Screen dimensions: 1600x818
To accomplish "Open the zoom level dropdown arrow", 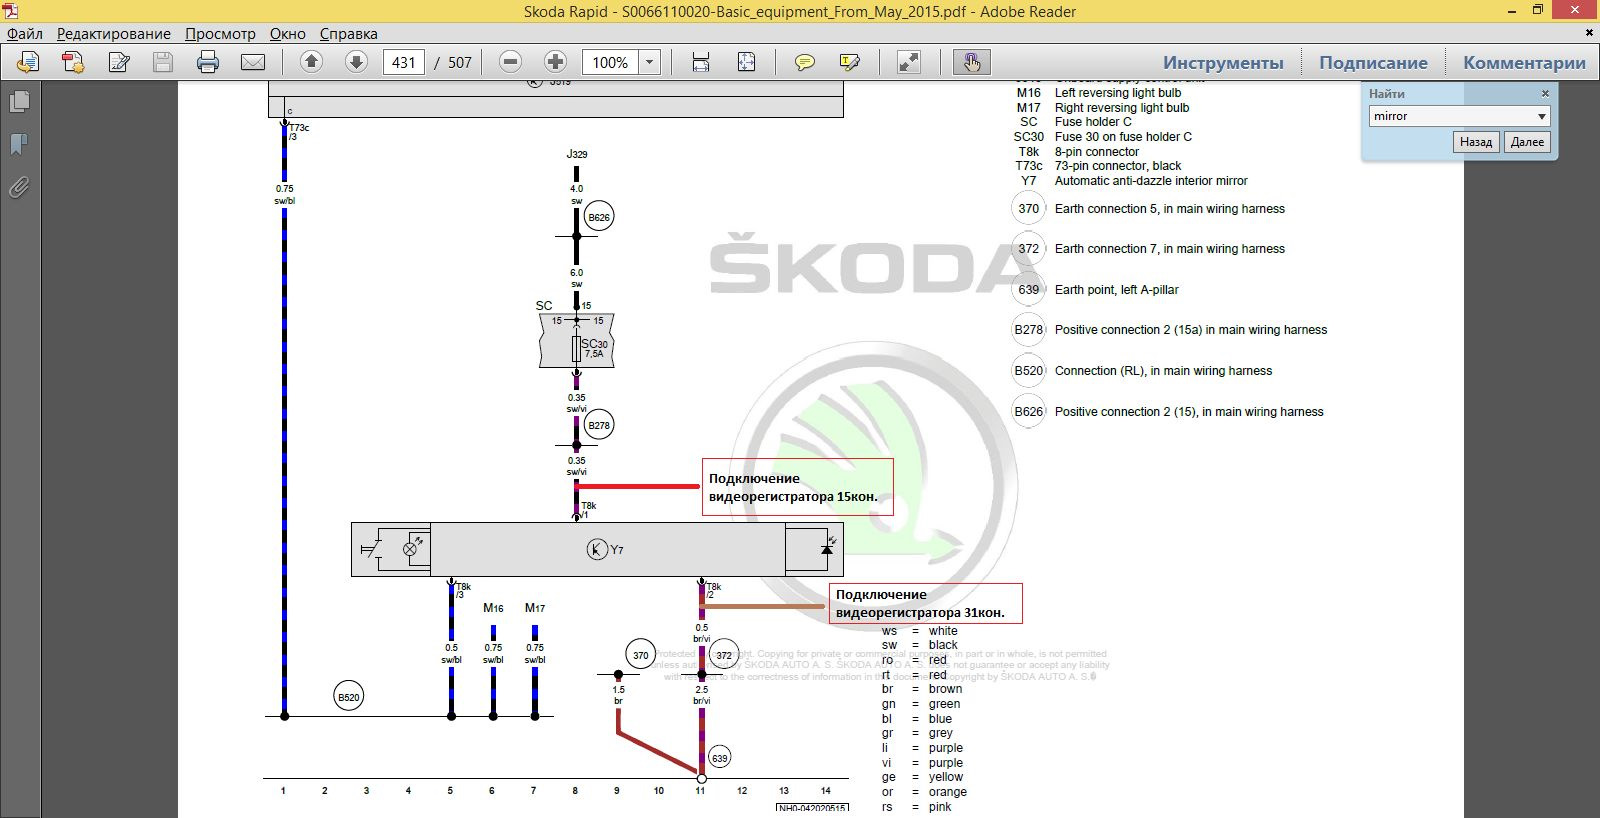I will 650,62.
